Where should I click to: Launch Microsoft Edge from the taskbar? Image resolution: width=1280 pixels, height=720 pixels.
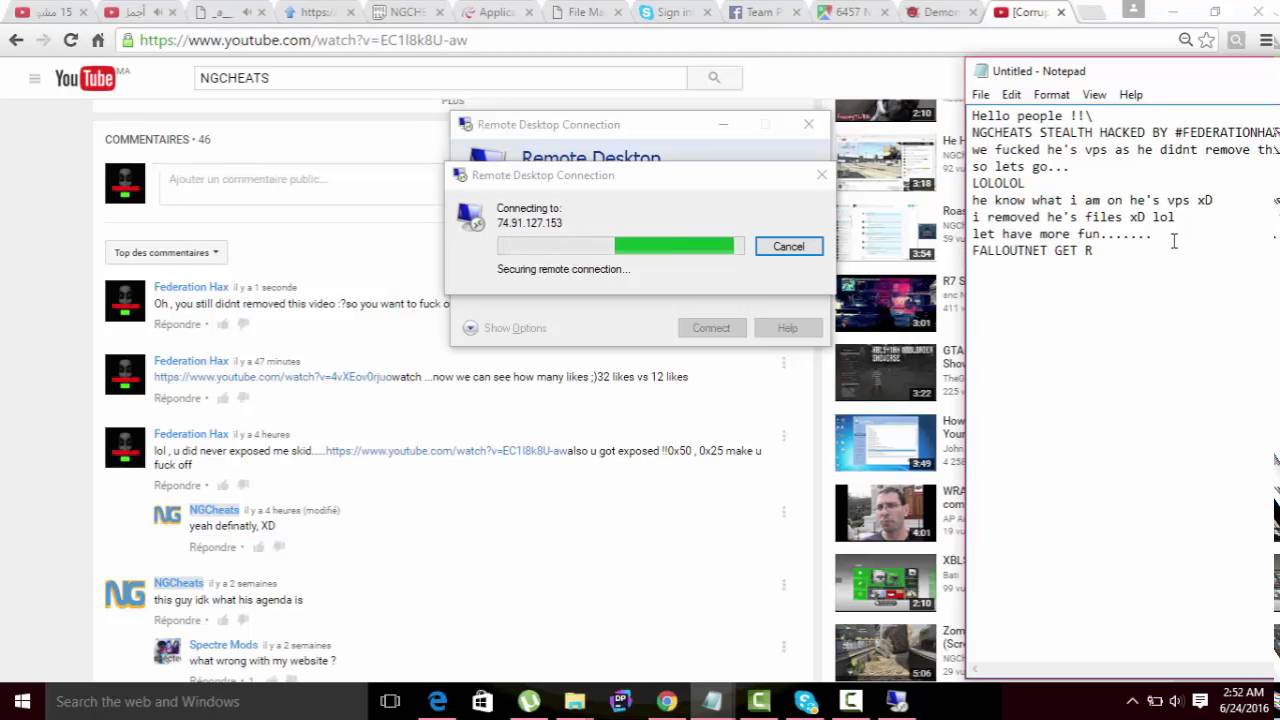[x=437, y=701]
